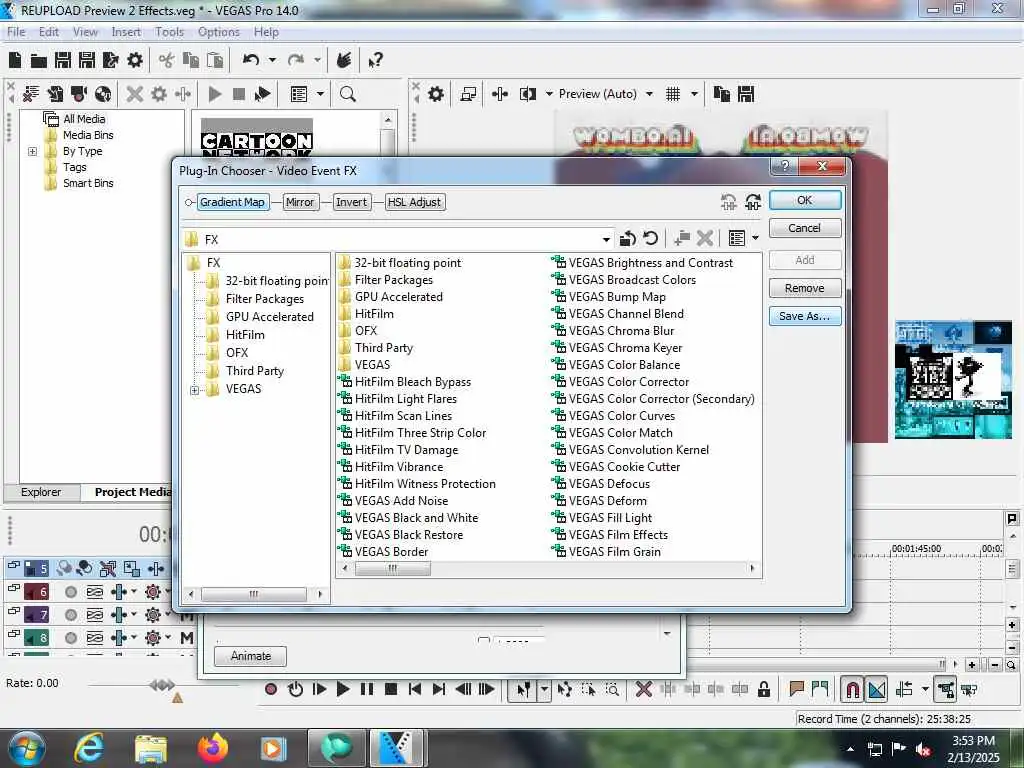Select Gradient Map in the plug-in chain
Viewport: 1024px width, 768px height.
pos(232,202)
